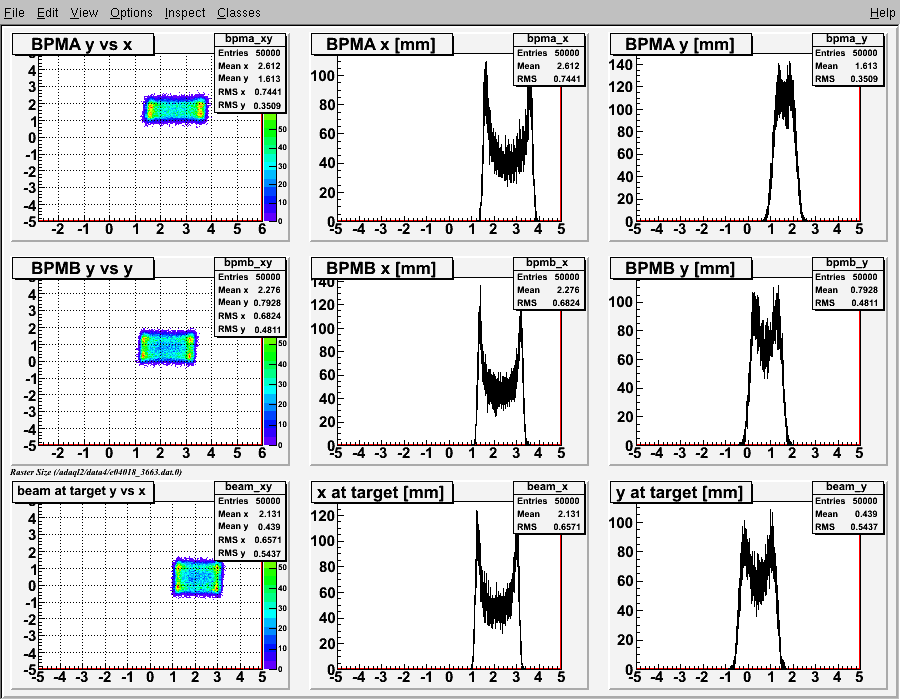Select the 'y at target [mm]' histogram title
900x700 pixels.
point(681,492)
